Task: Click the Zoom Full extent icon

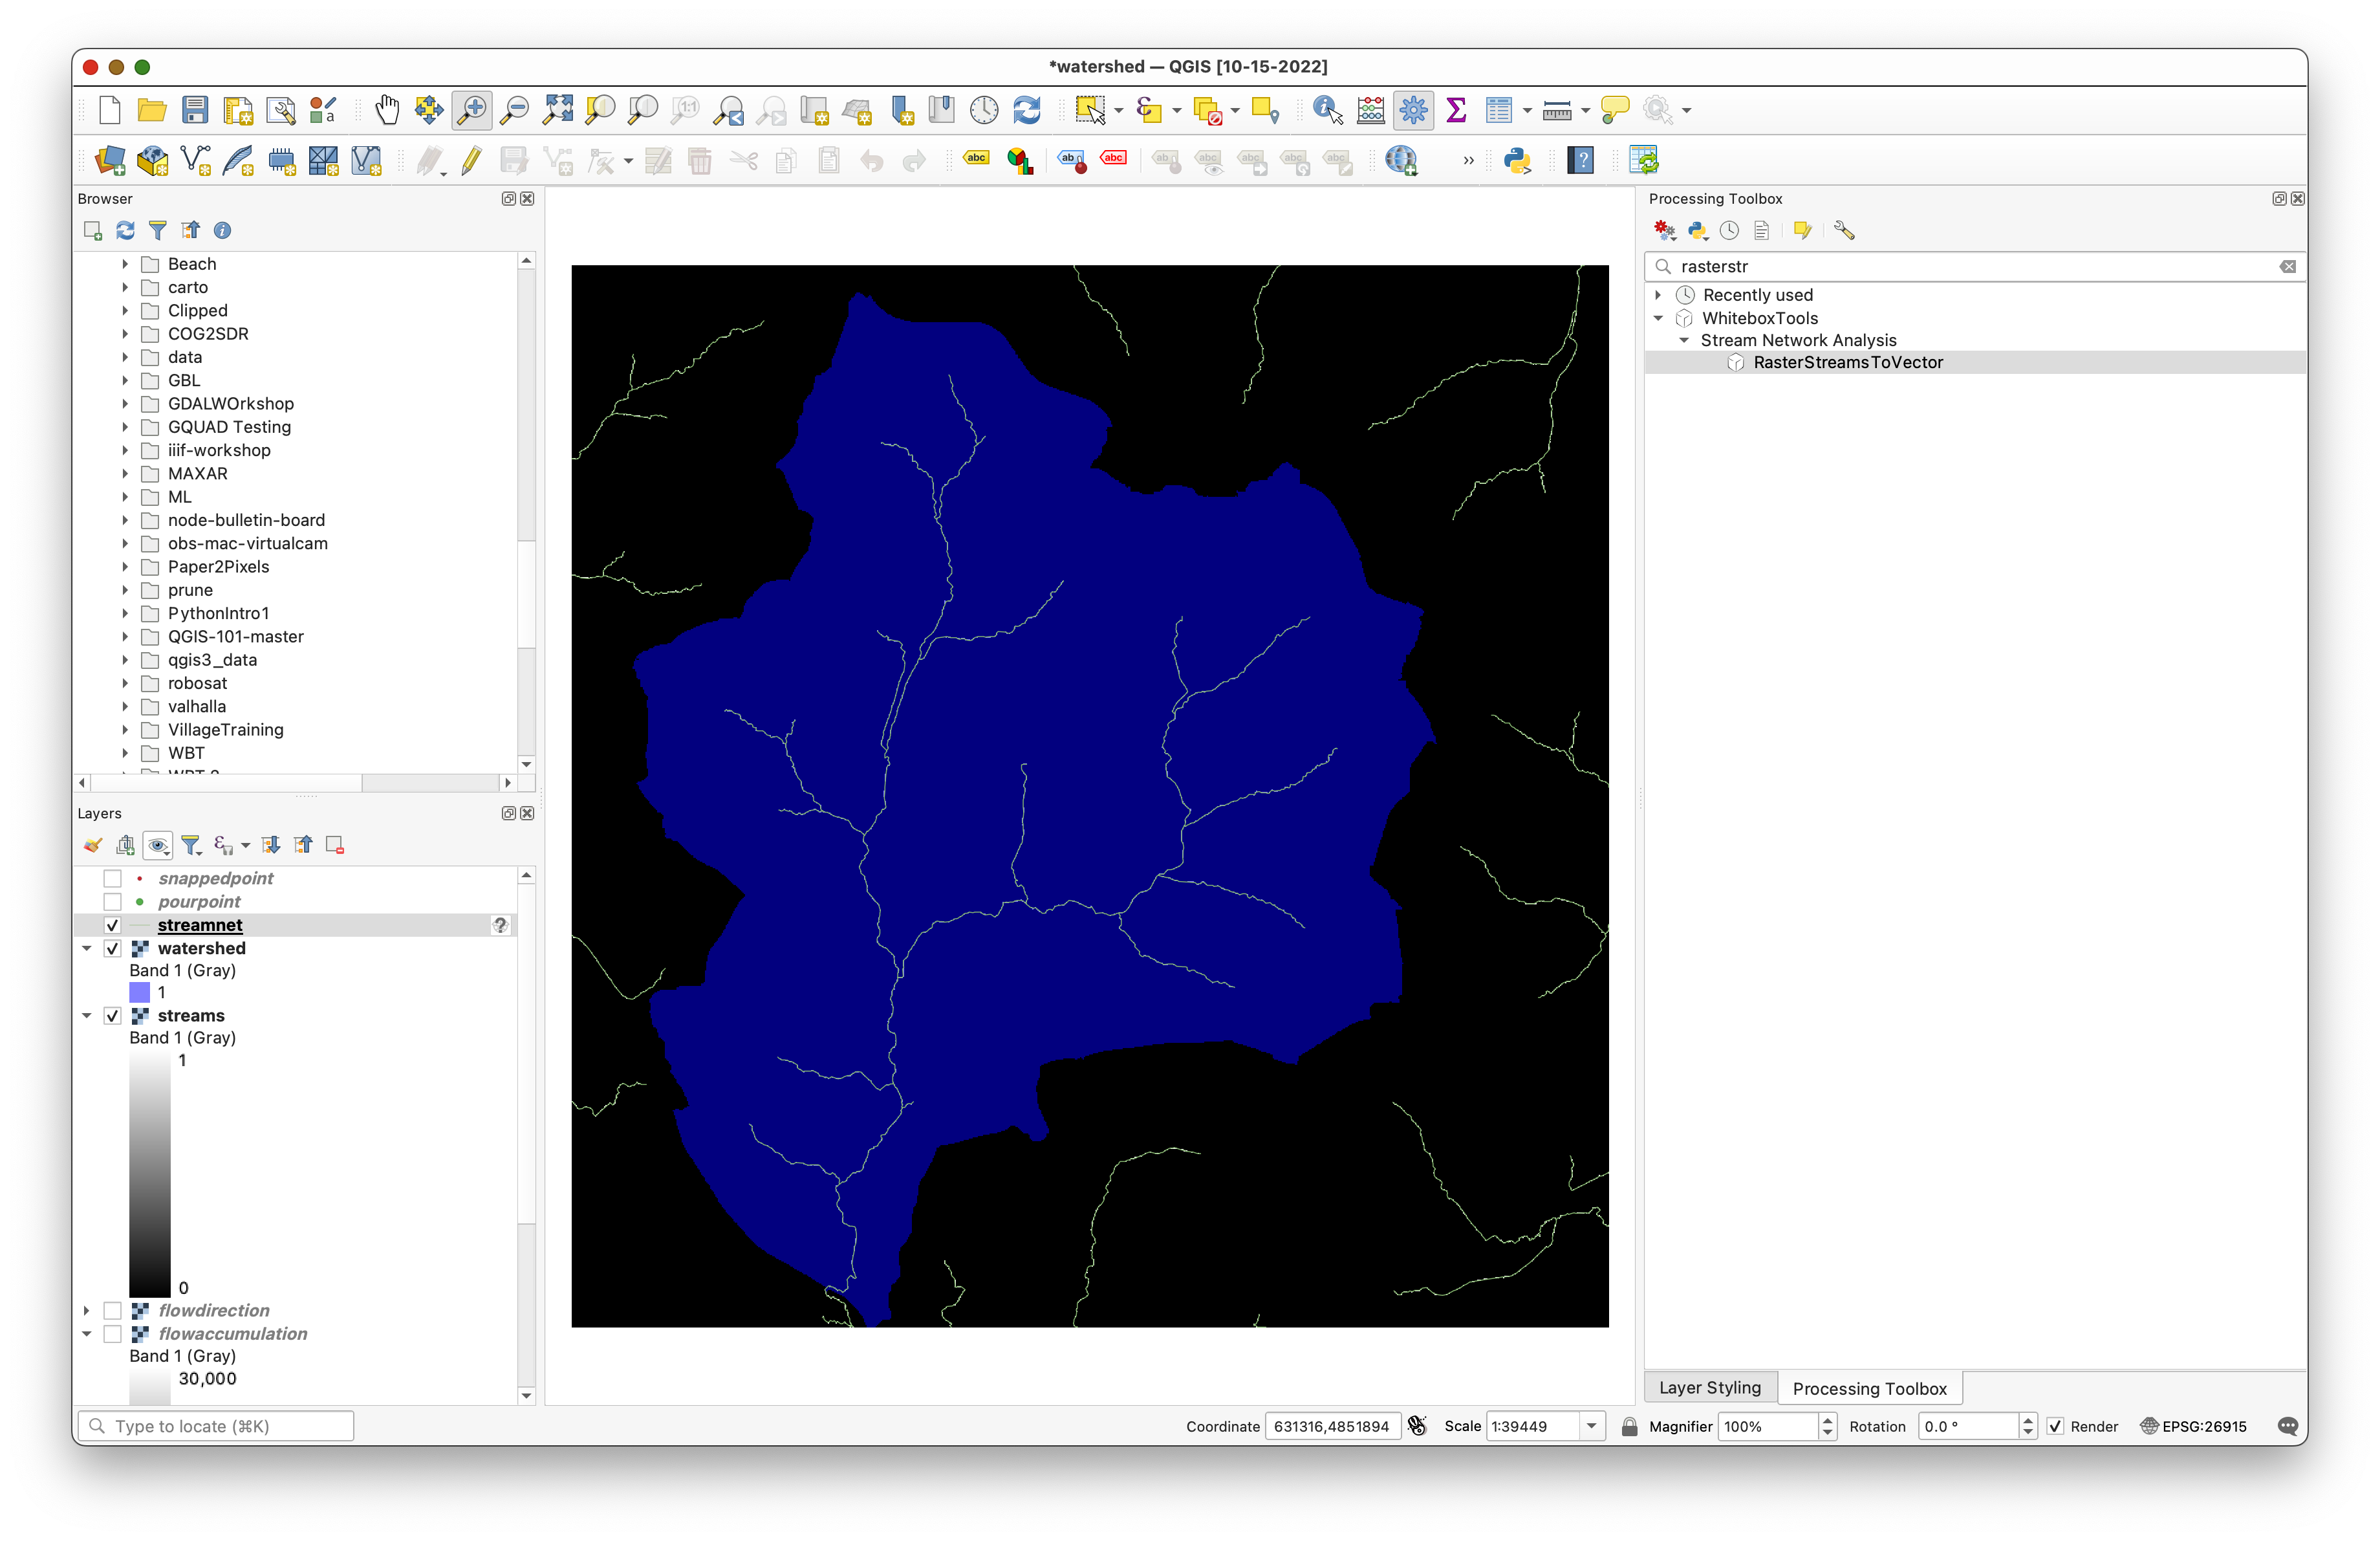Action: 557,110
